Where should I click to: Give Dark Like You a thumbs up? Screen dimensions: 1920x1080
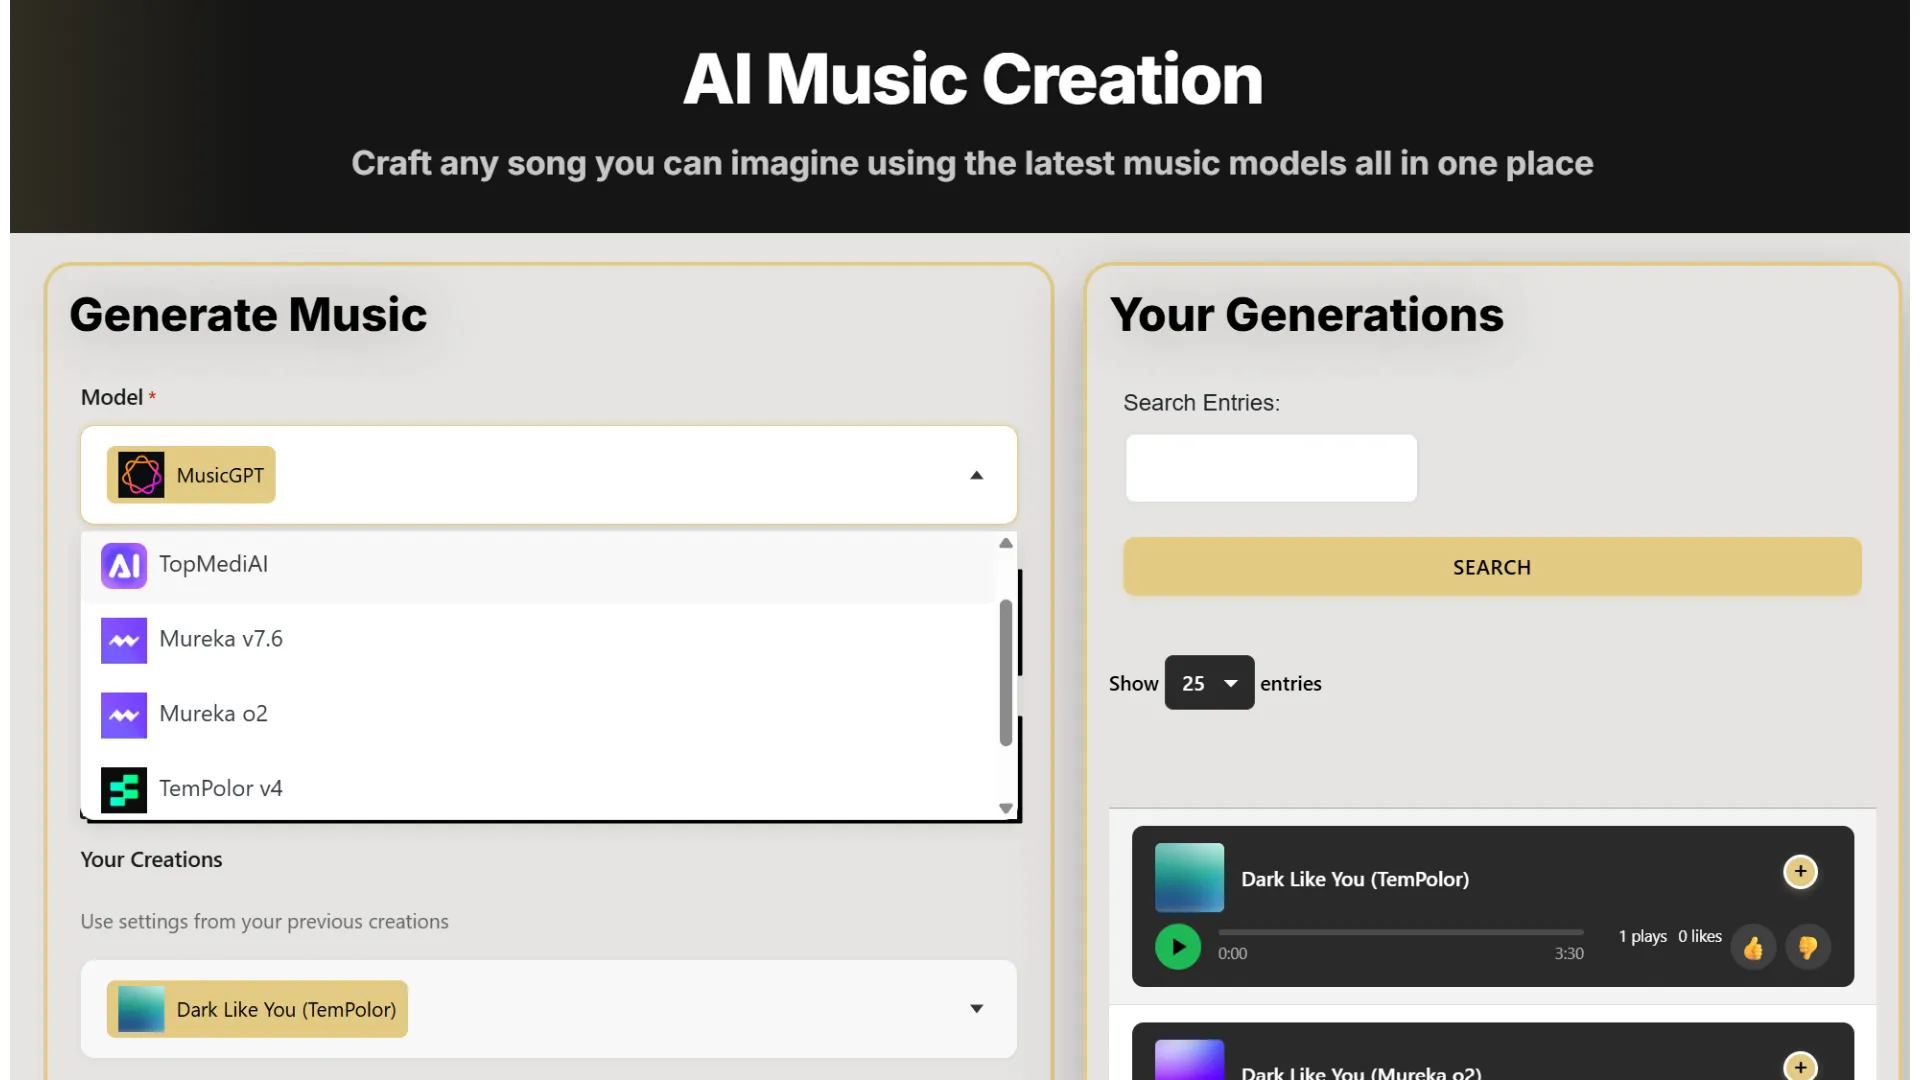click(x=1754, y=947)
